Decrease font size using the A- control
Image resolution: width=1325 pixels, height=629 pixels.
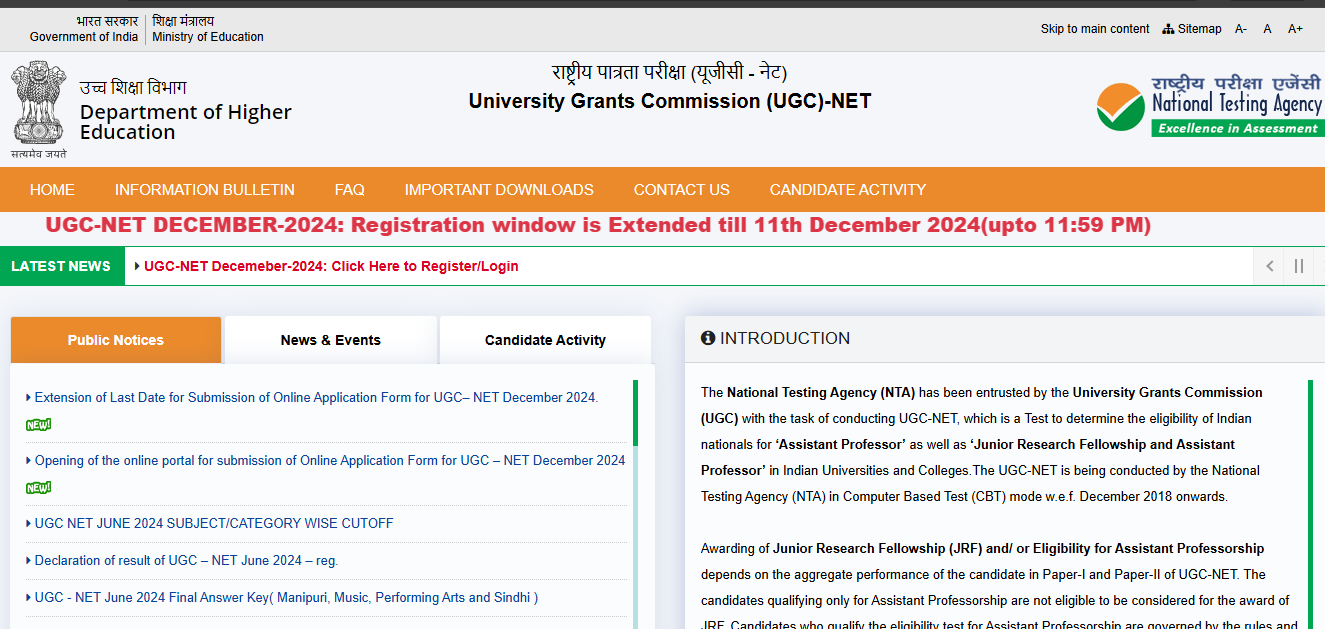[1240, 28]
